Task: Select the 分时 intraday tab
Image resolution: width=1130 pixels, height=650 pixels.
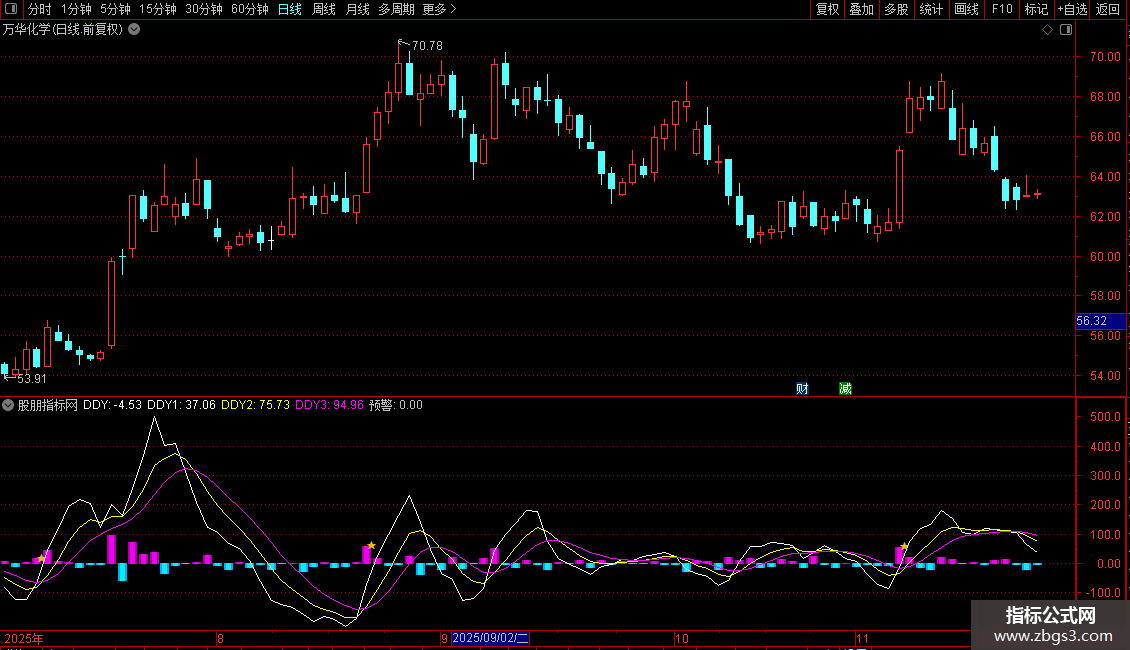Action: point(39,9)
